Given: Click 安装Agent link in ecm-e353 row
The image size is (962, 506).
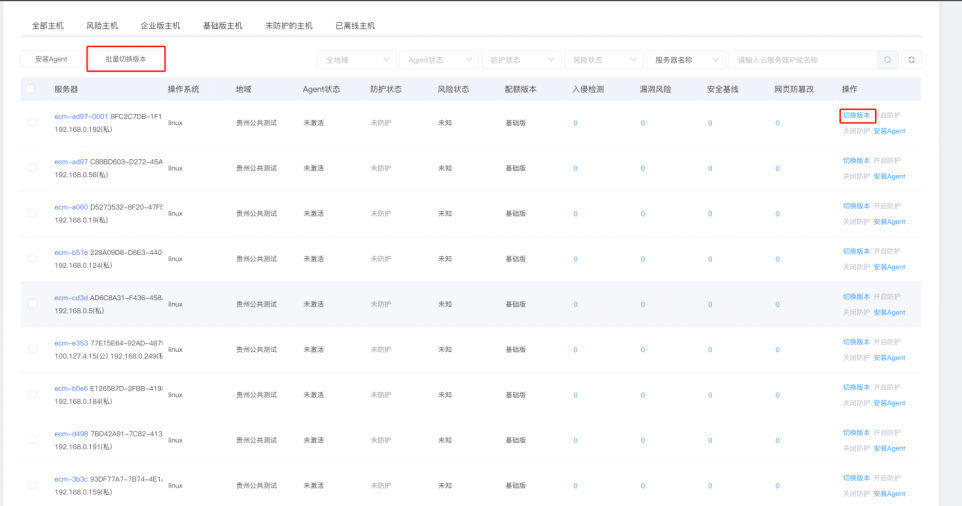Looking at the screenshot, I should click(x=890, y=358).
